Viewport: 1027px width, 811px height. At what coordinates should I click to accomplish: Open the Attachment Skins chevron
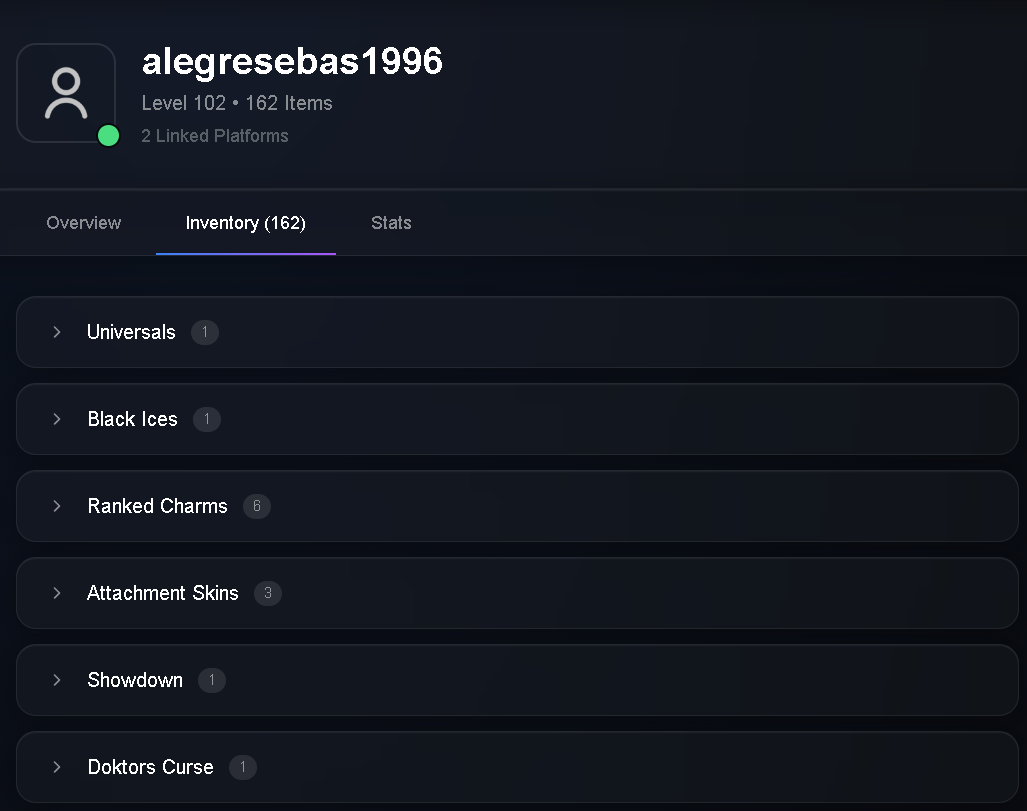tap(57, 593)
